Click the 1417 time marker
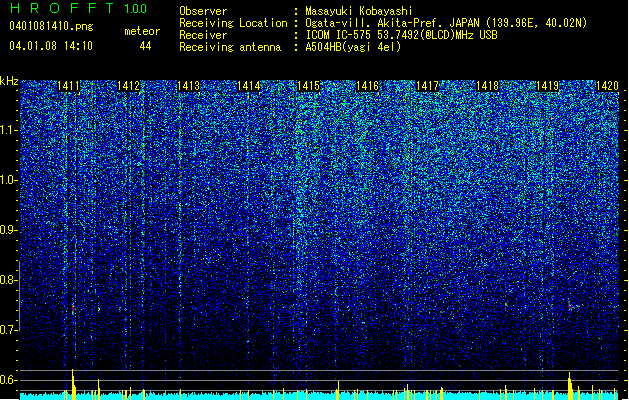Image resolution: width=629 pixels, height=400 pixels. coord(427,86)
